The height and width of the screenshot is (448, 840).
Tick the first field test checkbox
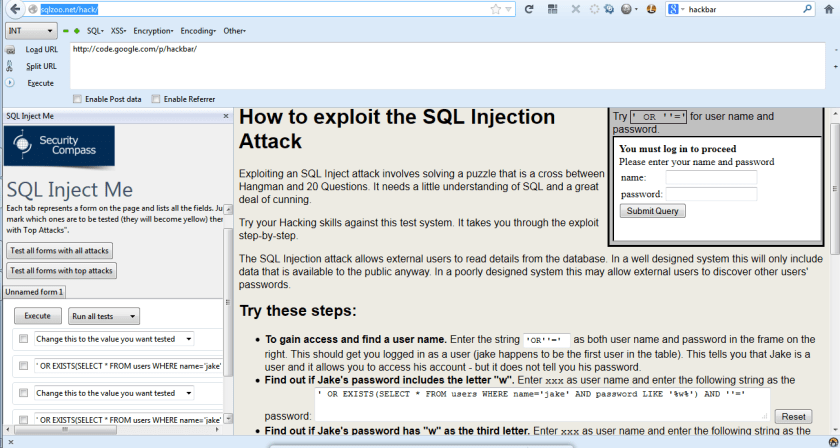point(23,340)
